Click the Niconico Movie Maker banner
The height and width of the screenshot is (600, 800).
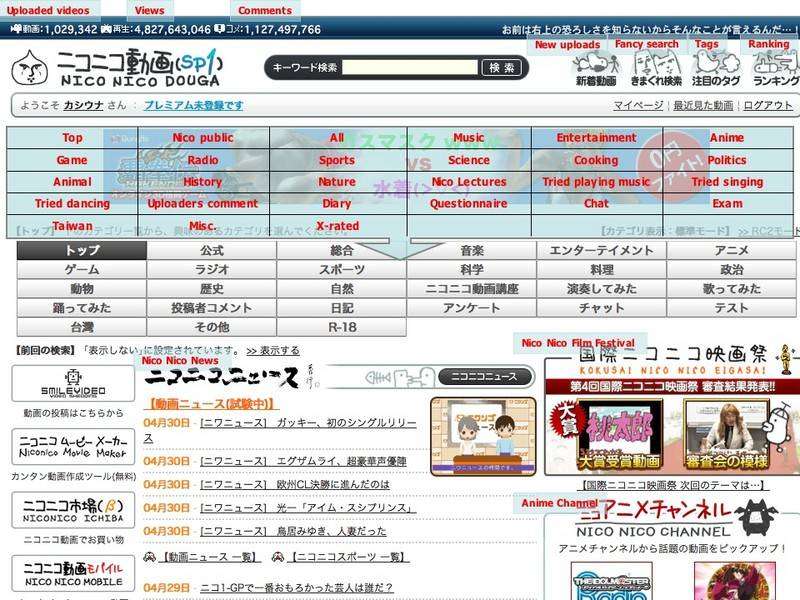74,447
